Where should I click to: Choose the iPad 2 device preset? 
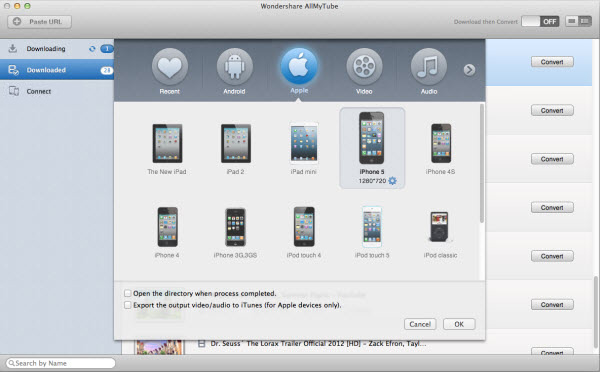(235, 149)
